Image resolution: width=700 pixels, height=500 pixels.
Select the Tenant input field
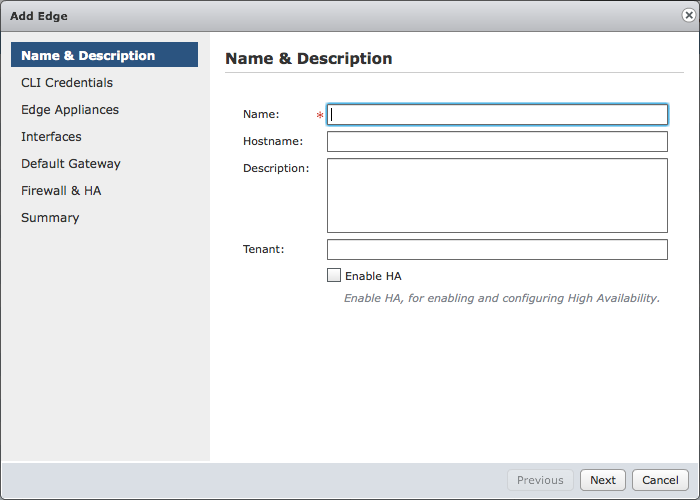pyautogui.click(x=497, y=250)
